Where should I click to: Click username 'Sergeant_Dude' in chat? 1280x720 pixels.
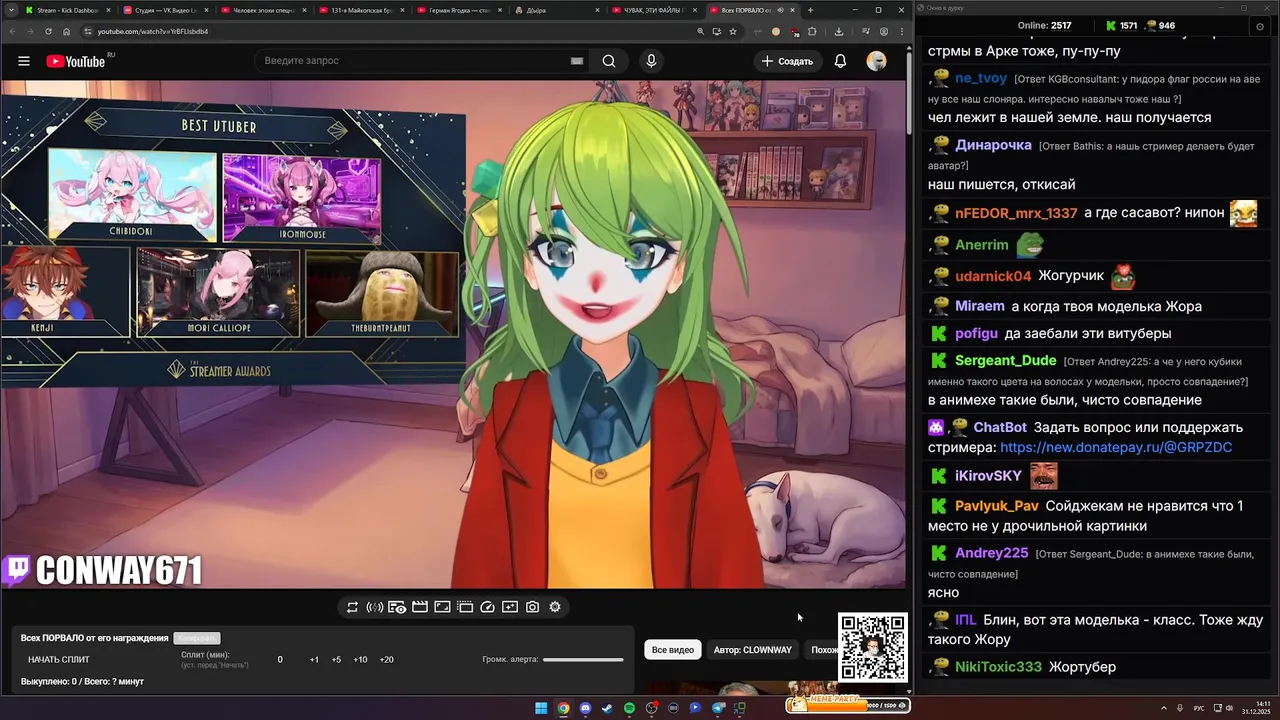click(x=1005, y=360)
